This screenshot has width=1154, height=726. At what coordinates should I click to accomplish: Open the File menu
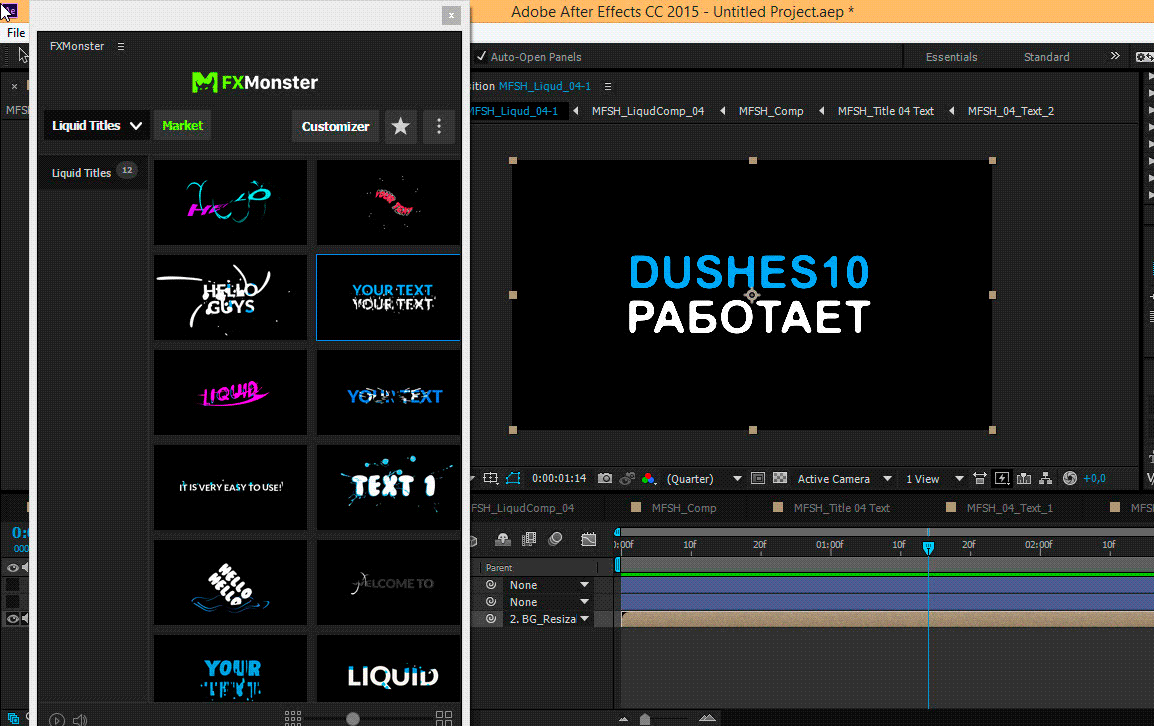pyautogui.click(x=16, y=32)
